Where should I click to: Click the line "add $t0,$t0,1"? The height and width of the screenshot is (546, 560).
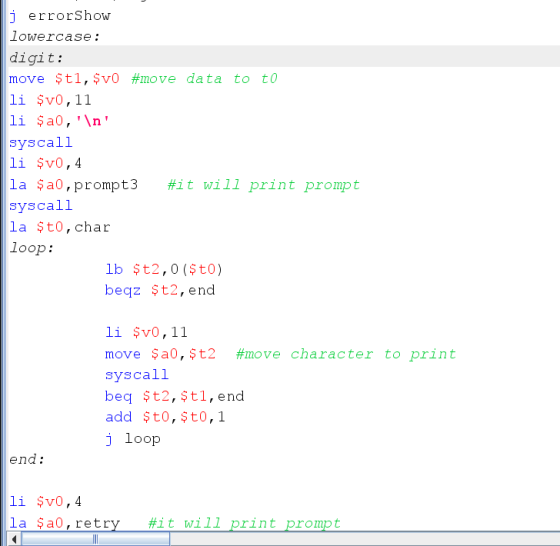pyautogui.click(x=165, y=417)
